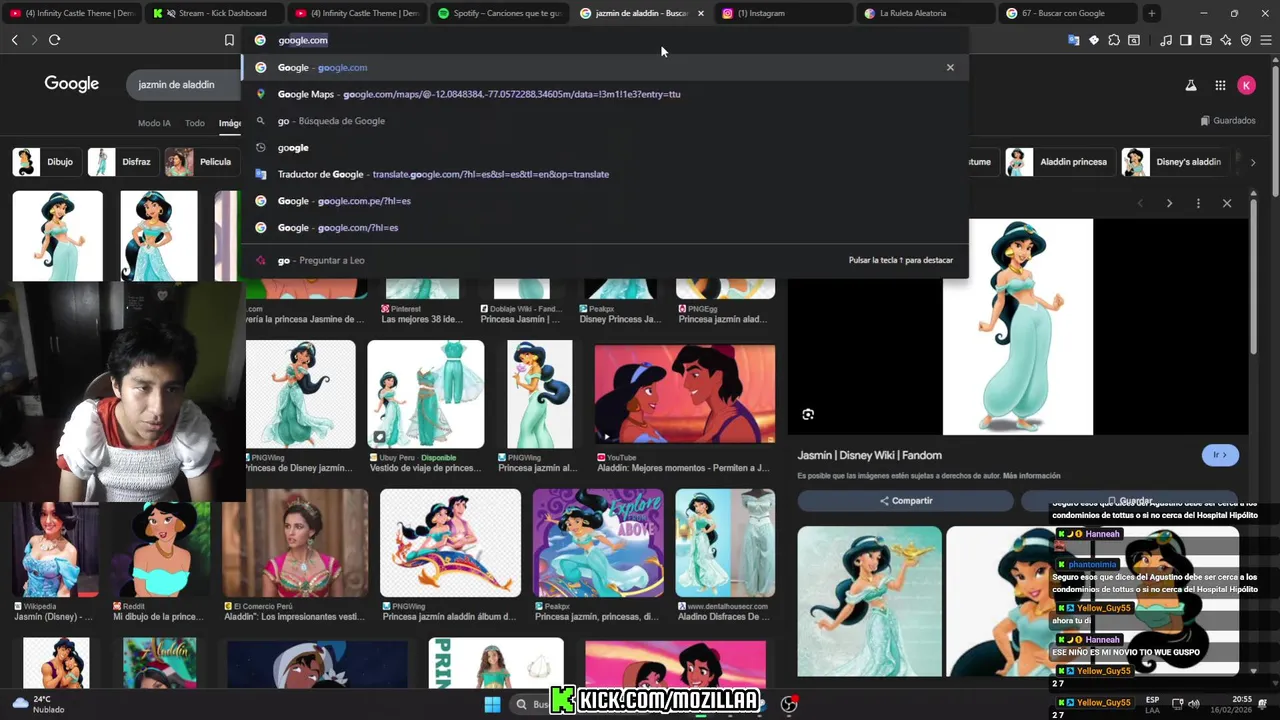The width and height of the screenshot is (1280, 720).
Task: Open the music playlist icon in the toolbar
Action: click(1166, 40)
